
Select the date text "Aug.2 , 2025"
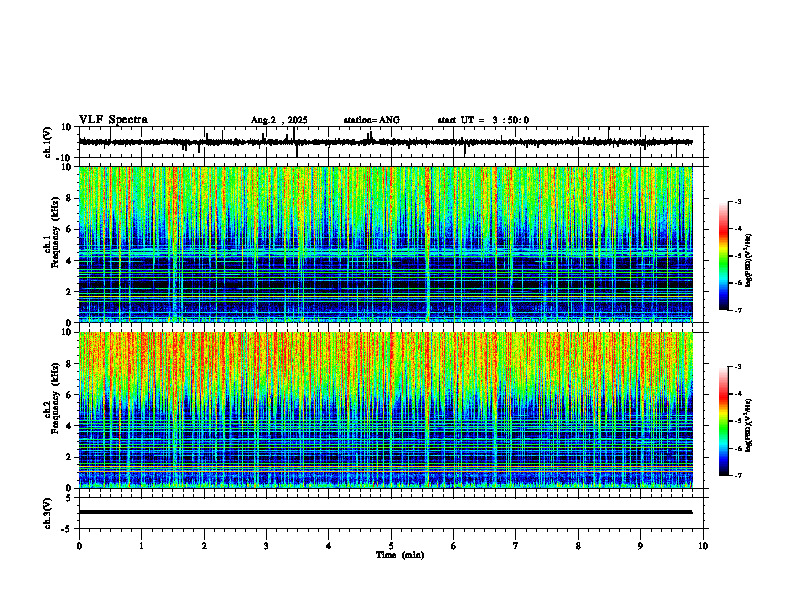click(x=279, y=120)
